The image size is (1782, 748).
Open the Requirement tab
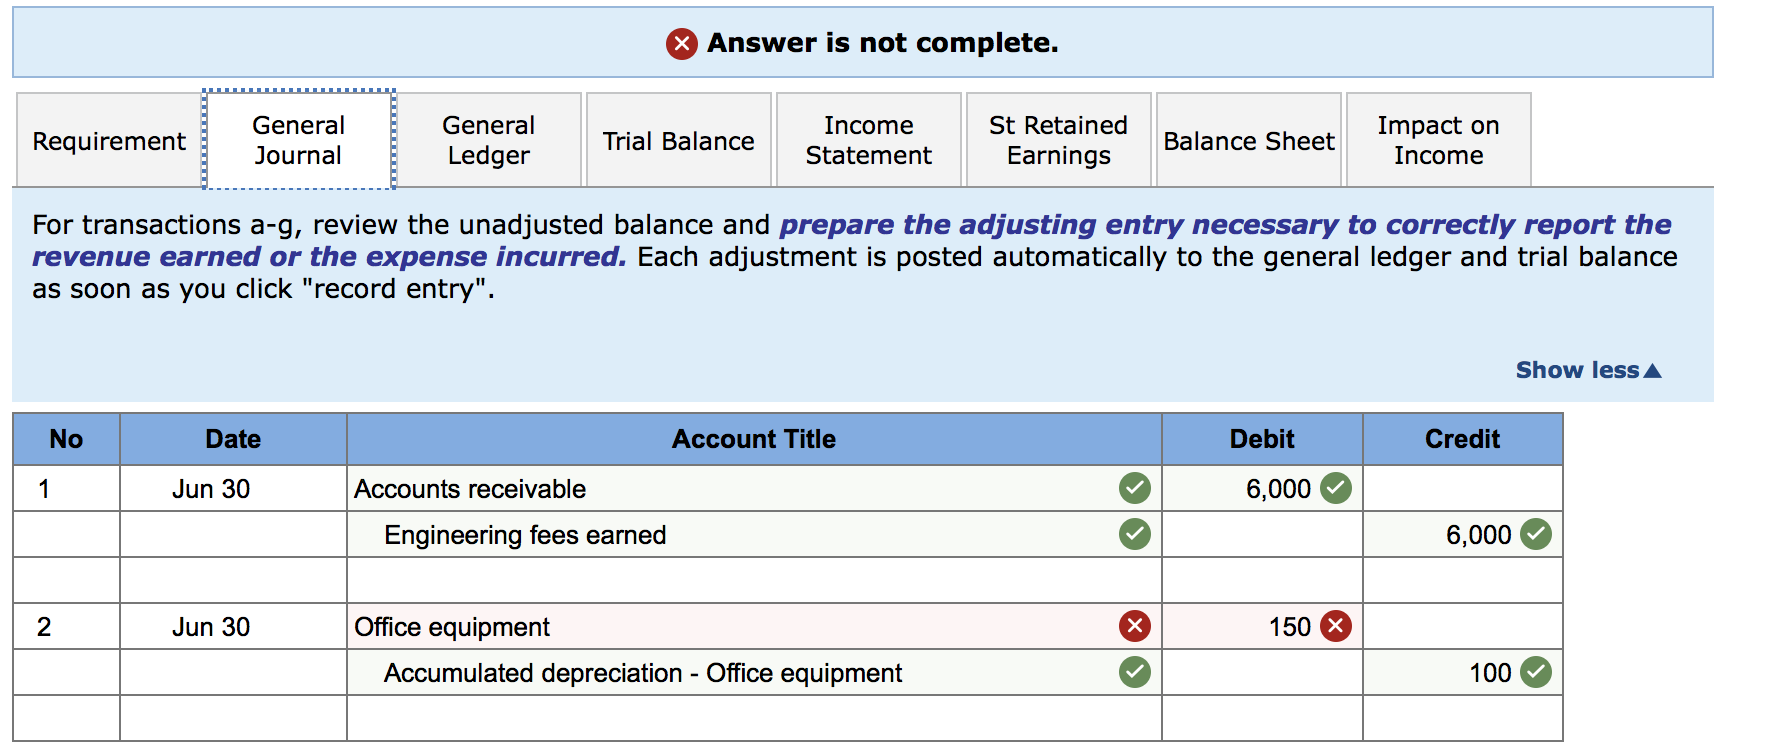click(109, 140)
